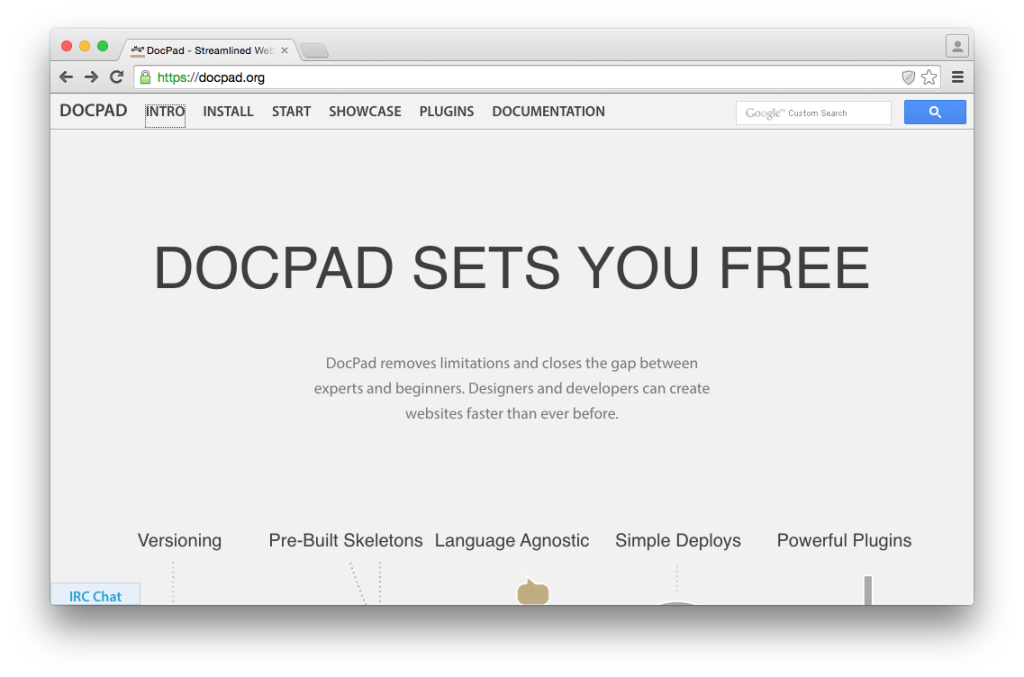Open Chrome's hamburger menu icon
The width and height of the screenshot is (1024, 677).
coord(957,77)
